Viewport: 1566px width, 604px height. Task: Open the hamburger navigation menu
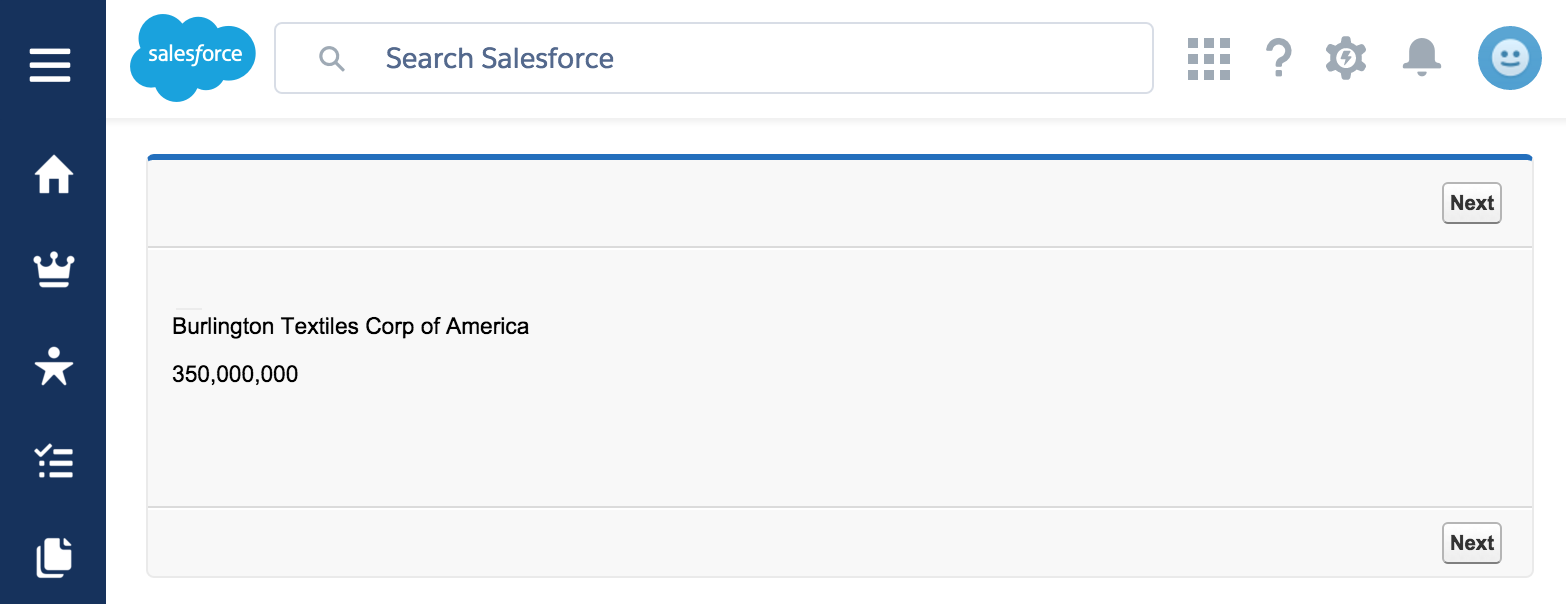[x=50, y=66]
